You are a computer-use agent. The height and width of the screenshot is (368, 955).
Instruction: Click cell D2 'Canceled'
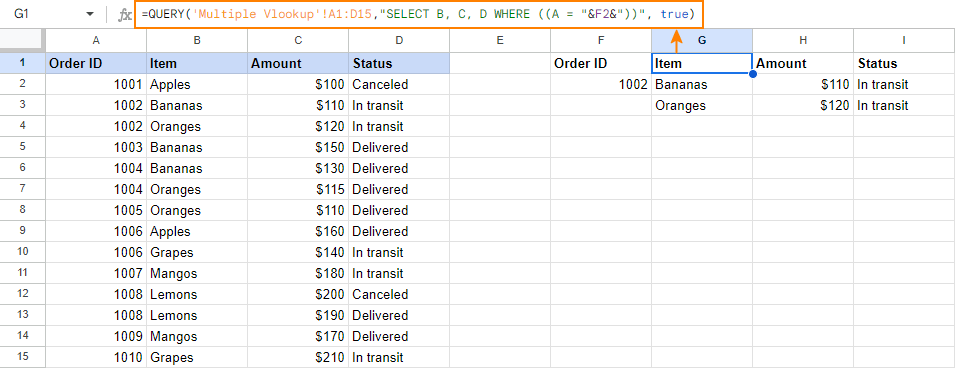(x=399, y=85)
